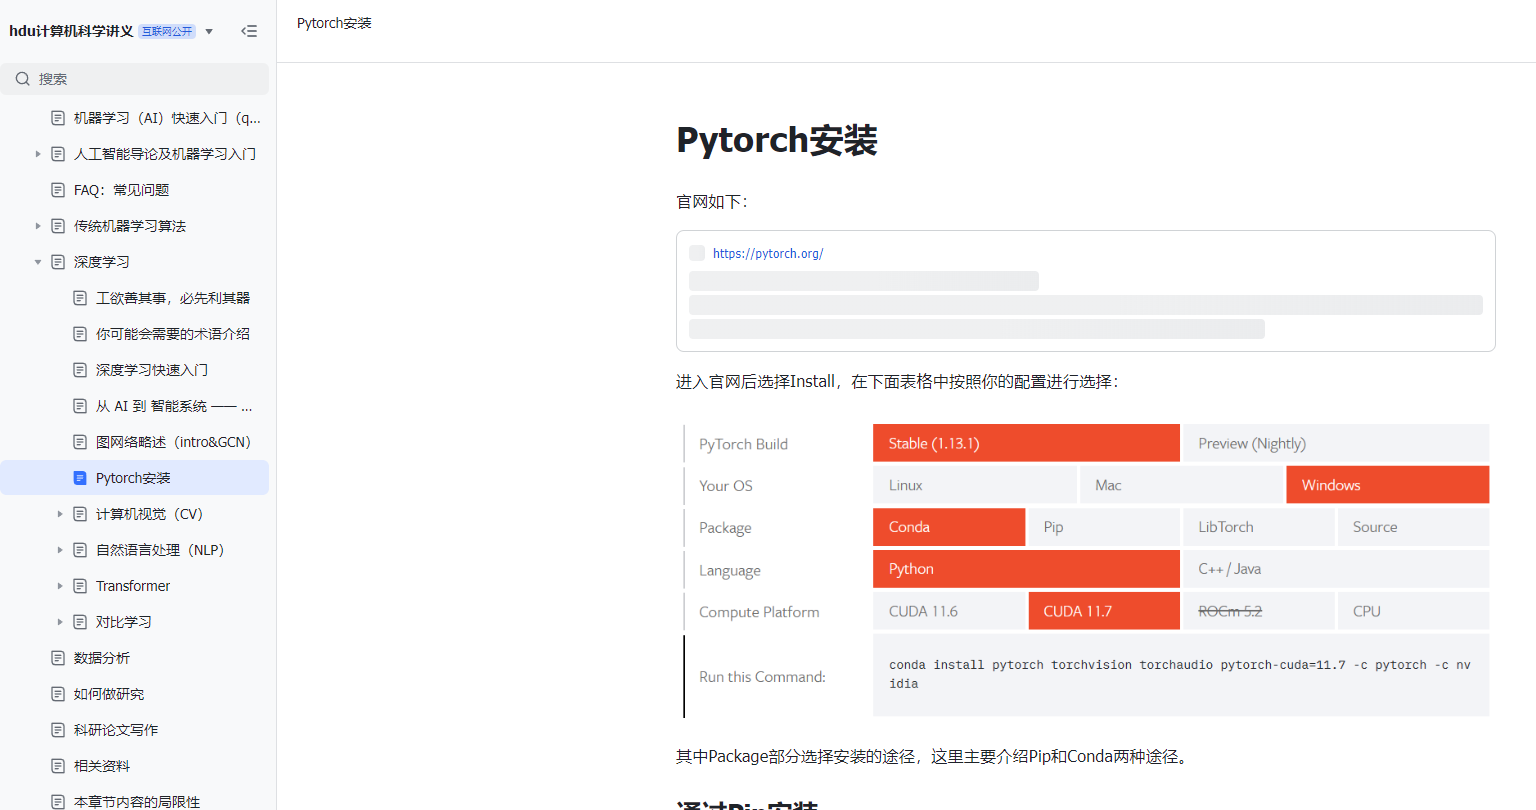Open 如何做研究 page in sidebar

coord(109,694)
